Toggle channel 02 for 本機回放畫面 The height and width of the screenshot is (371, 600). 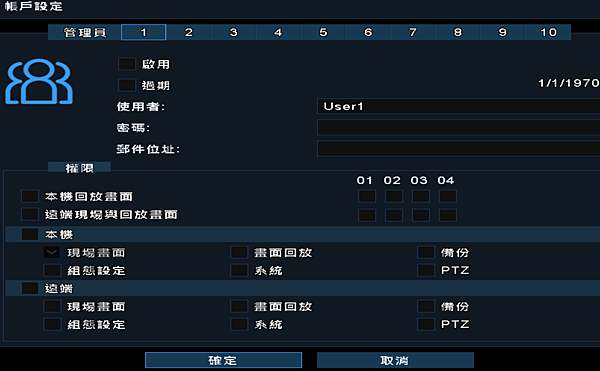394,196
